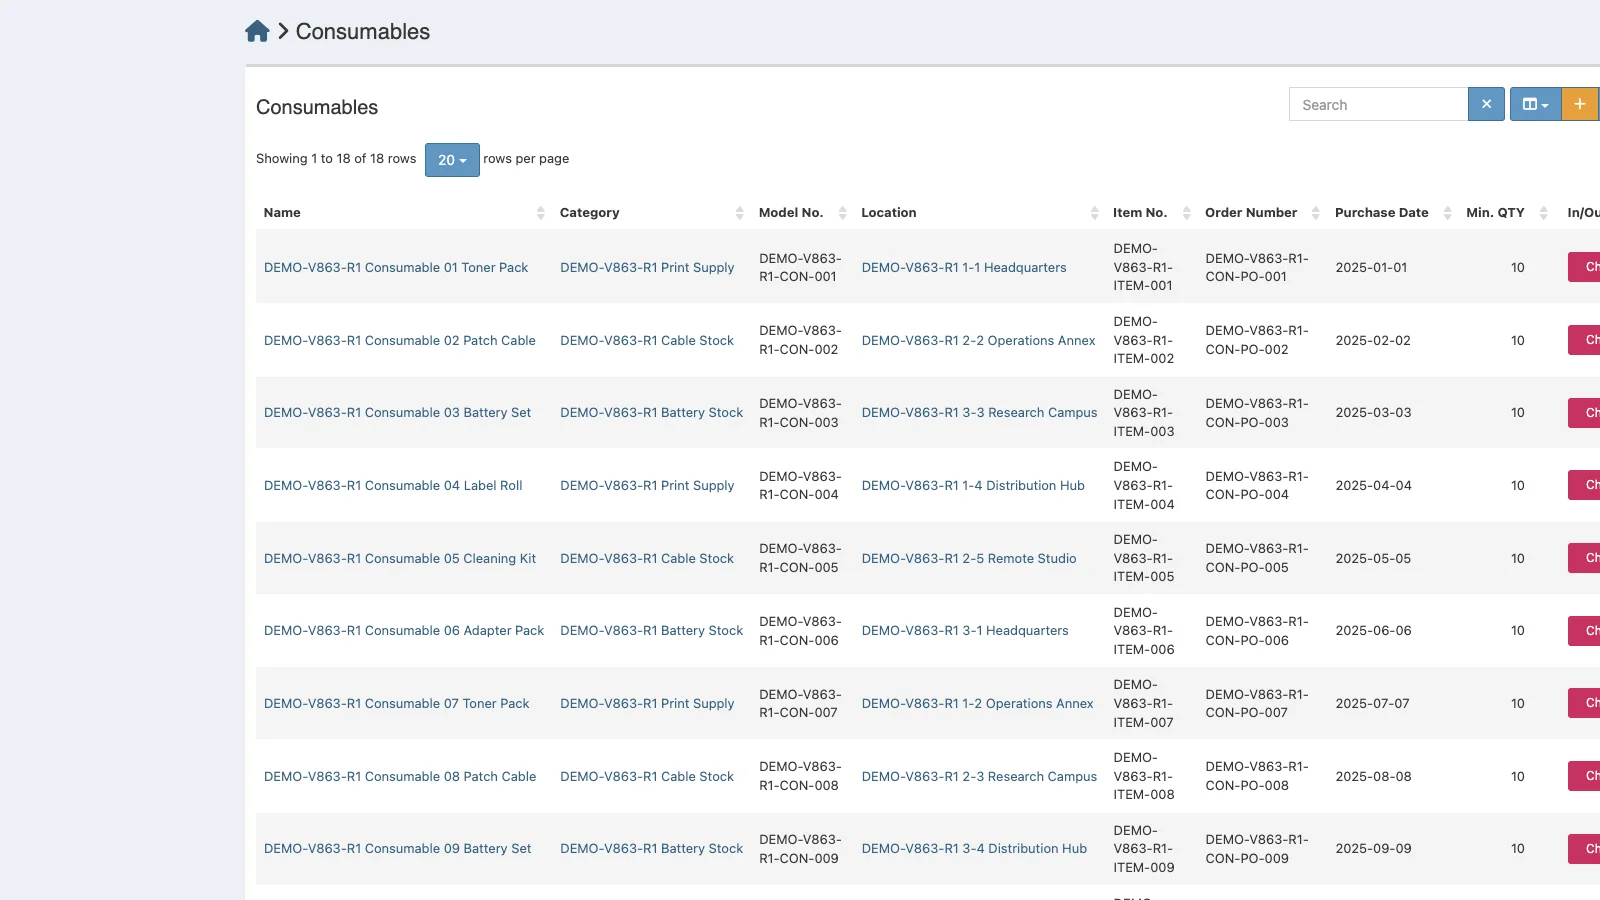
Task: Open Consumable 04 Label Roll link
Action: pos(393,485)
